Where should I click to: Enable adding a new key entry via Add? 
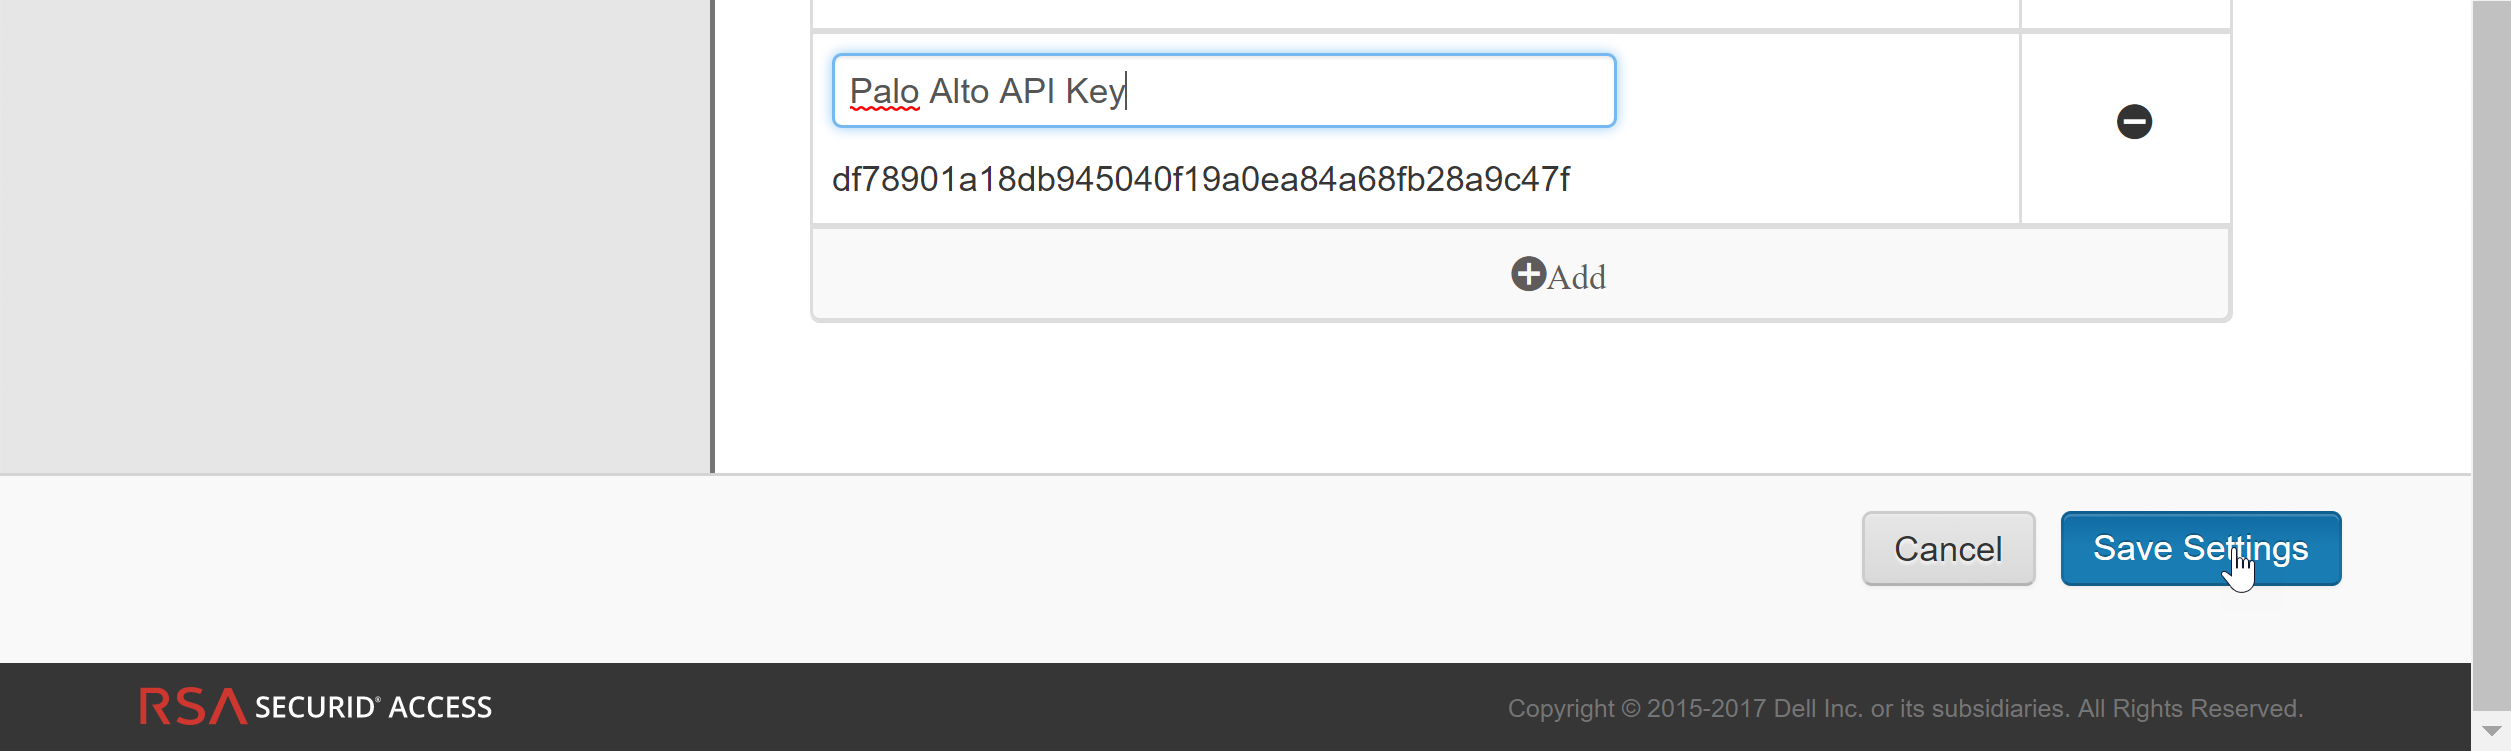point(1556,276)
